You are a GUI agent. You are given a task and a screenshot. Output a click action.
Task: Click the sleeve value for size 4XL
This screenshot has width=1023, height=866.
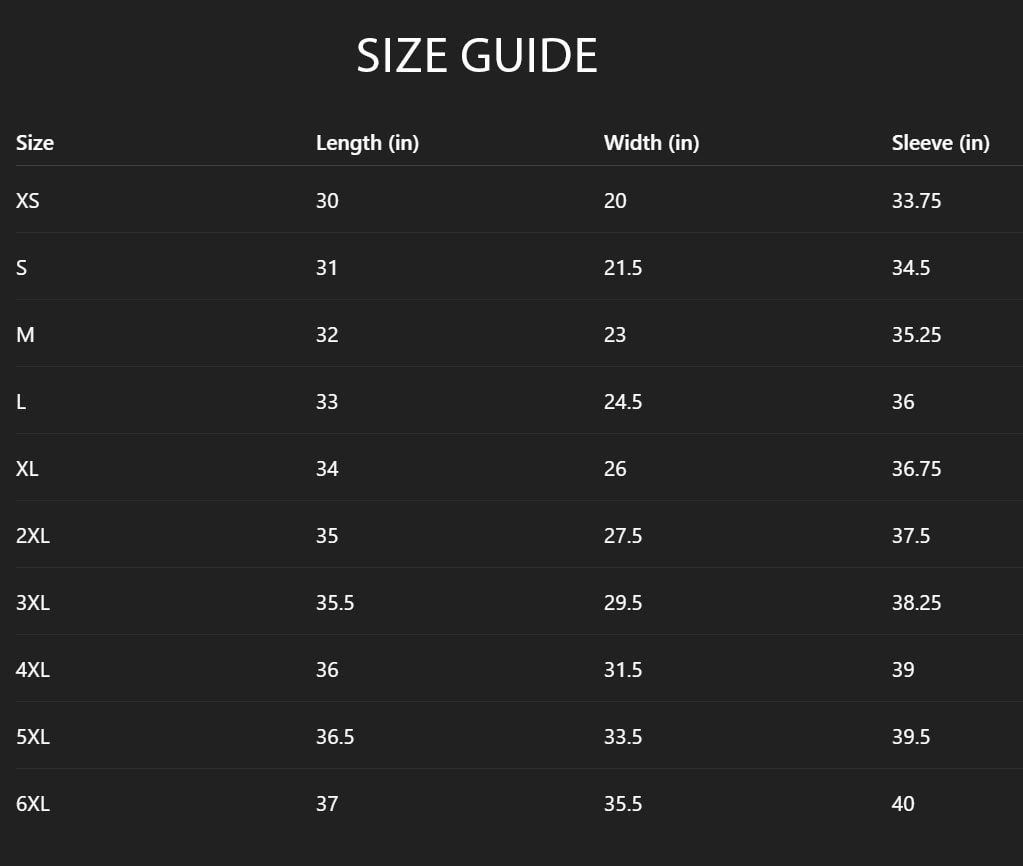pyautogui.click(x=903, y=670)
